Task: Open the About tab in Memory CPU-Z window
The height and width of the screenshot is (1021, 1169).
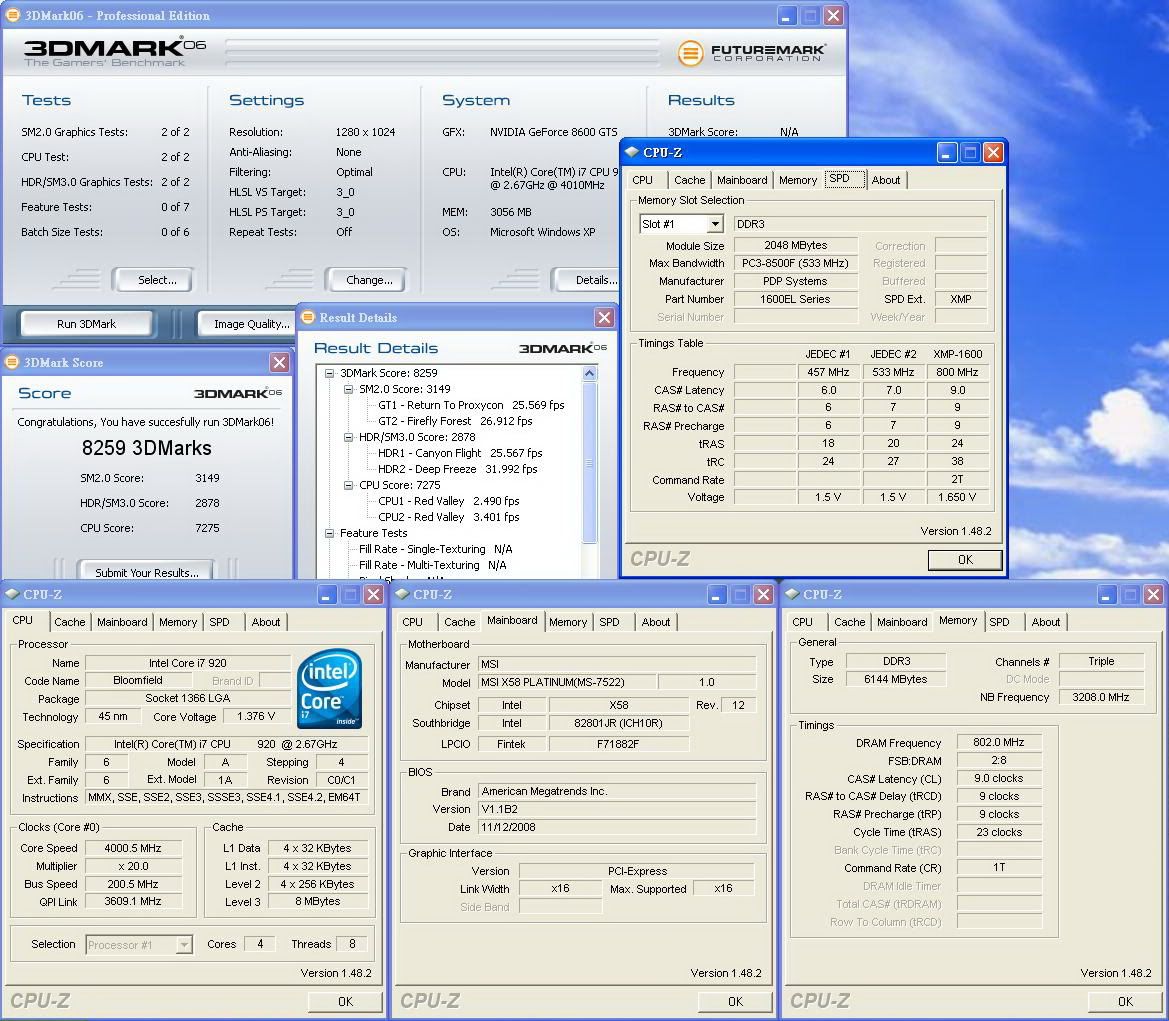Action: tap(1045, 622)
